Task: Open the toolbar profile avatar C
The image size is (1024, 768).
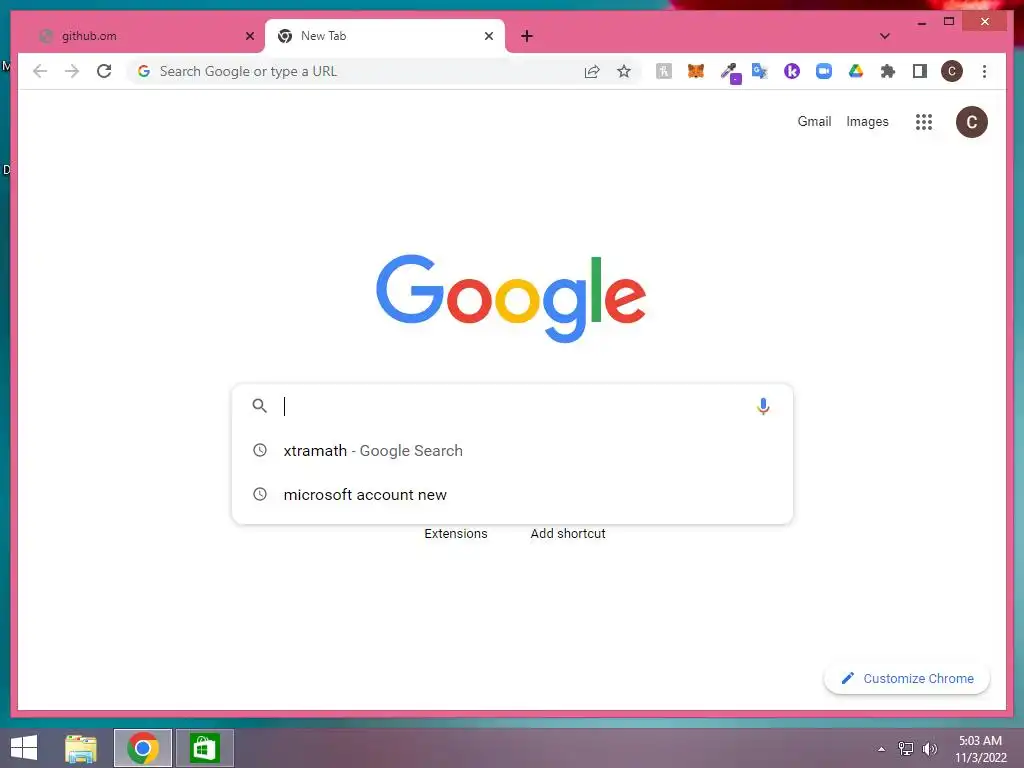Action: click(x=952, y=71)
